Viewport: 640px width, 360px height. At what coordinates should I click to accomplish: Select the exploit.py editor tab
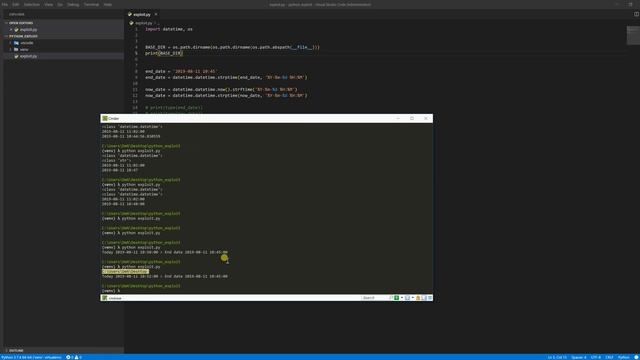pos(142,14)
